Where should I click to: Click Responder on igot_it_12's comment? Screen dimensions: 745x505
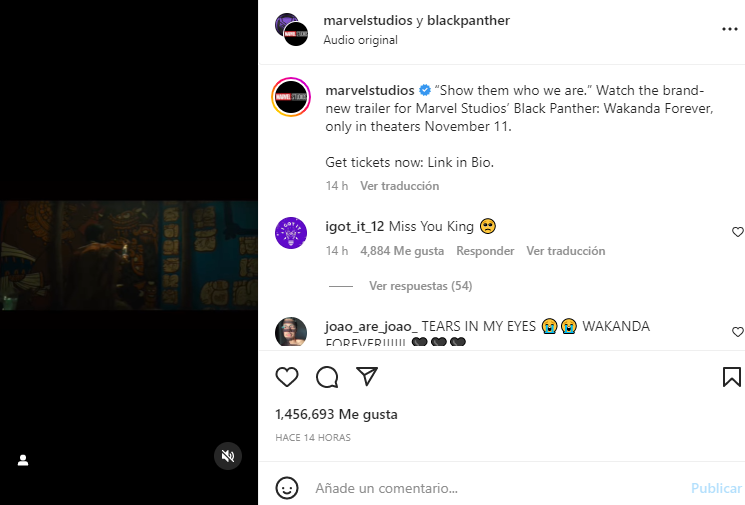click(485, 251)
